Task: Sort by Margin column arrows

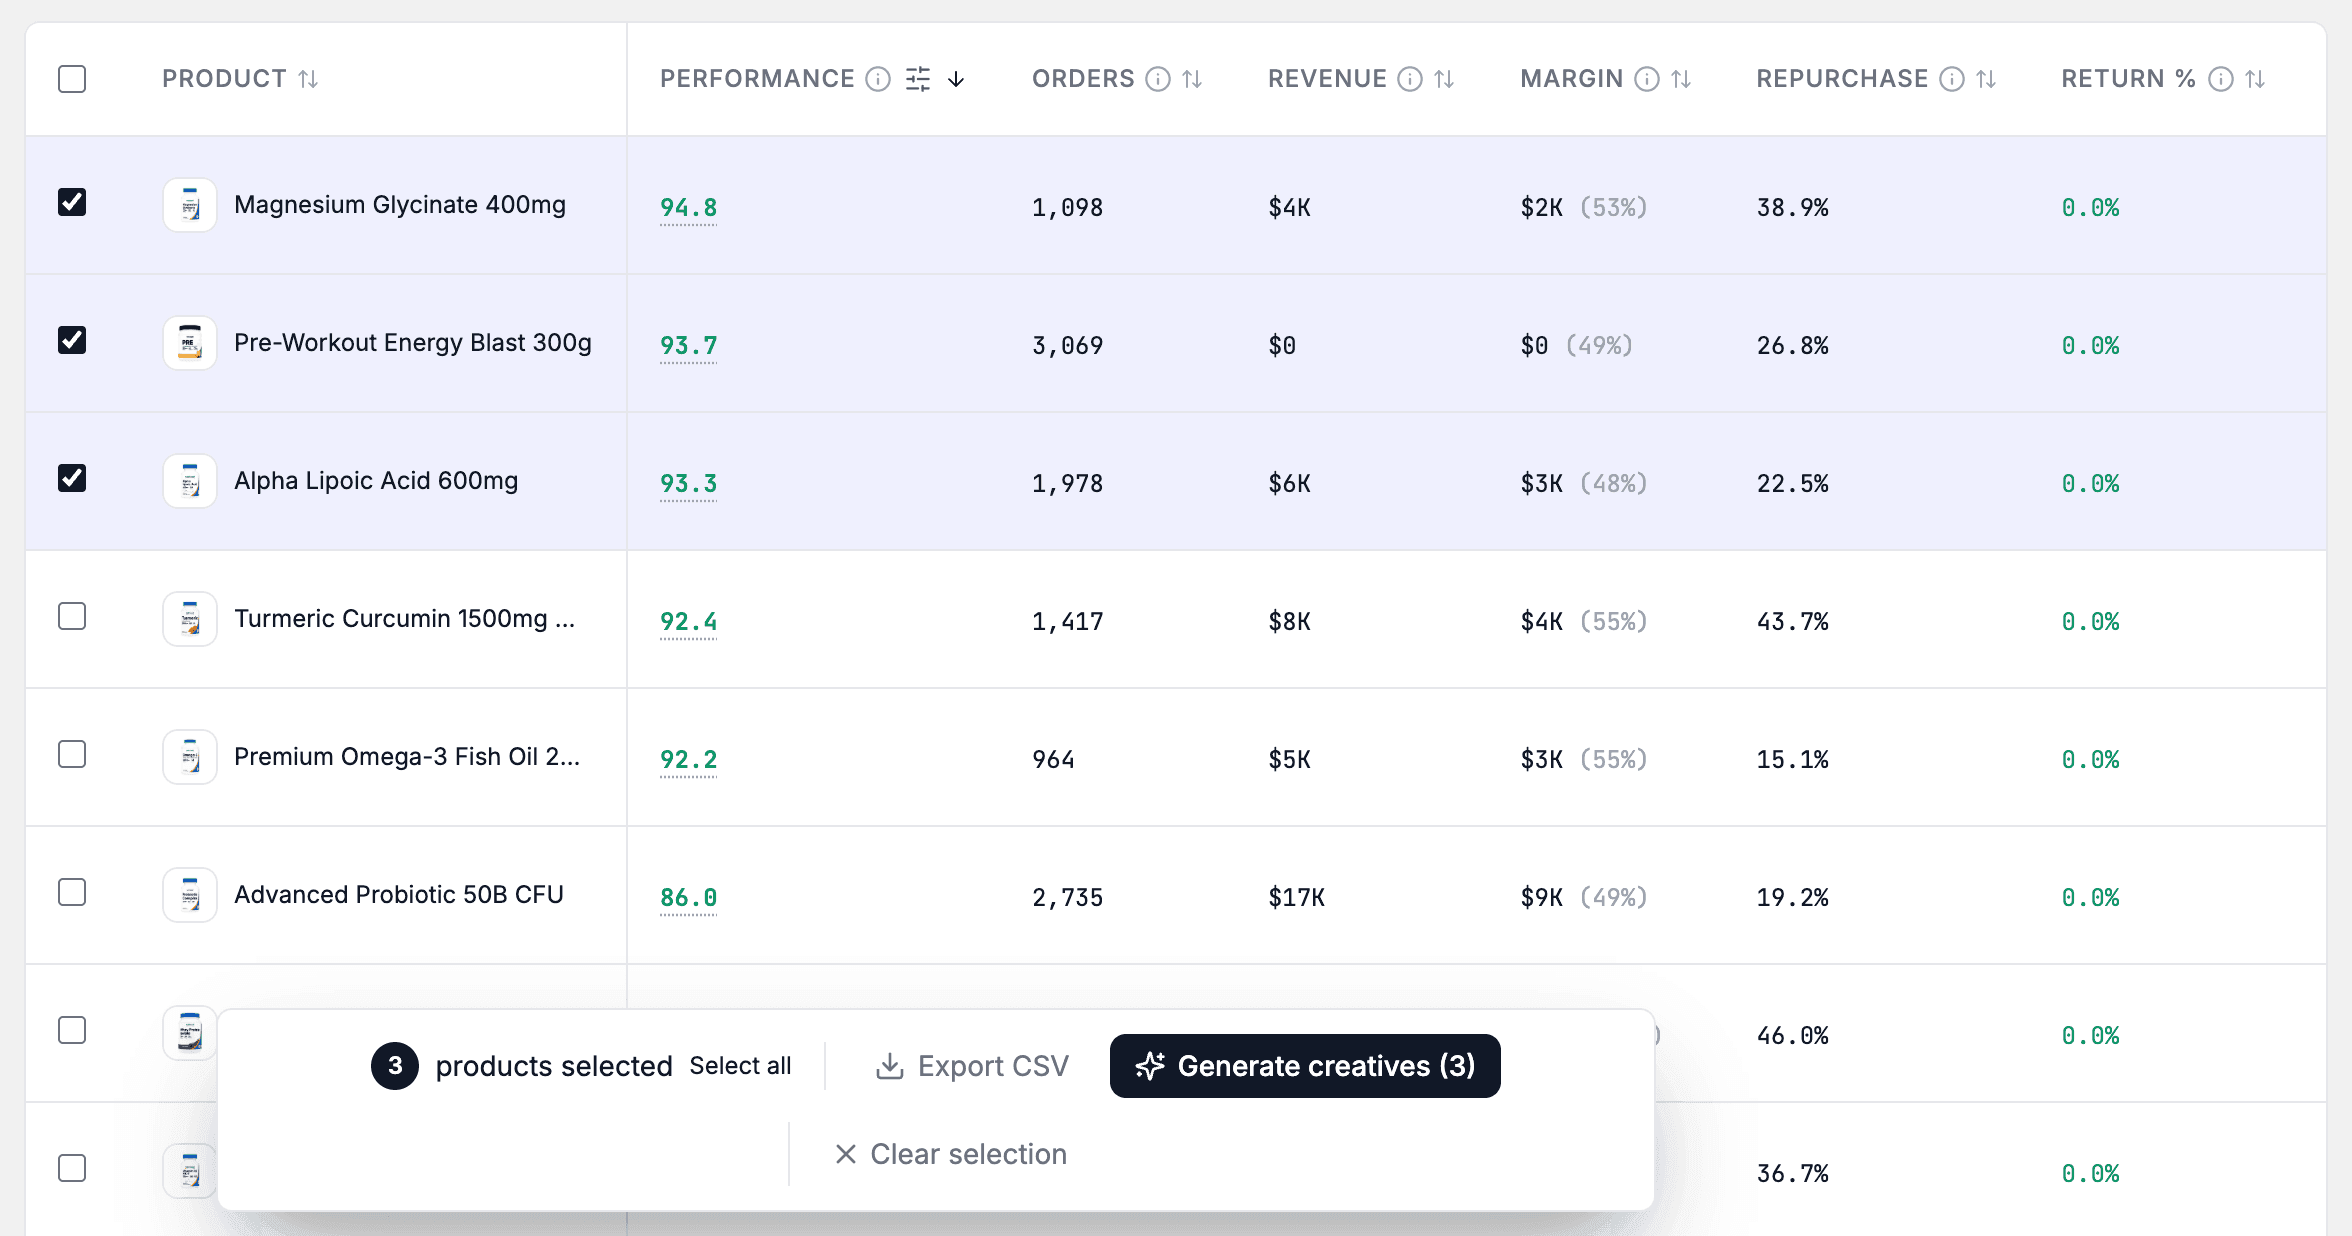Action: (1681, 79)
